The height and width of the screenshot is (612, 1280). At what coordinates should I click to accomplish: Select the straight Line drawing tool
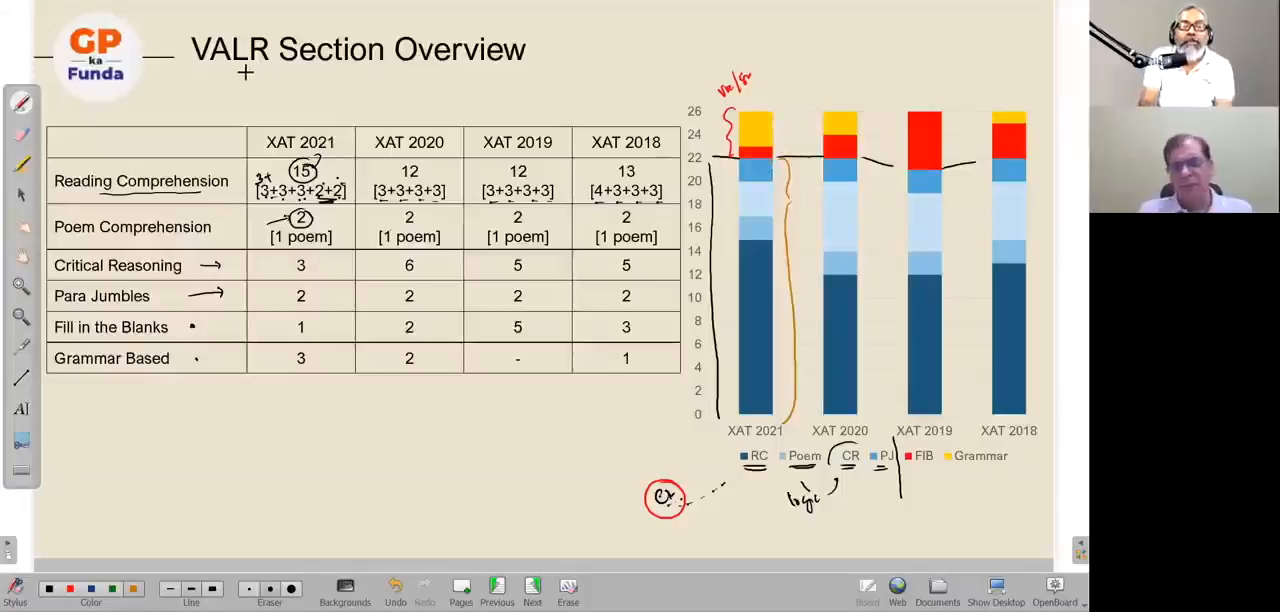(x=21, y=378)
